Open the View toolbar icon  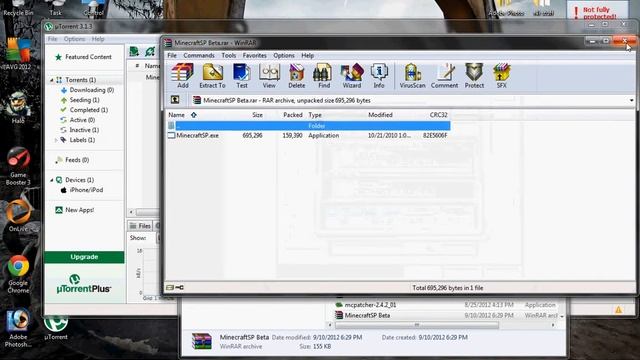(x=269, y=76)
